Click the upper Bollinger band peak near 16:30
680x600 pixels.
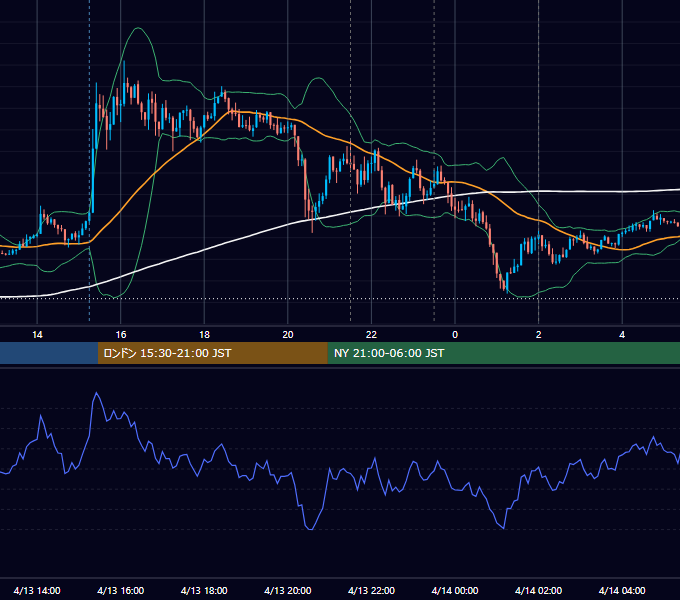138,28
